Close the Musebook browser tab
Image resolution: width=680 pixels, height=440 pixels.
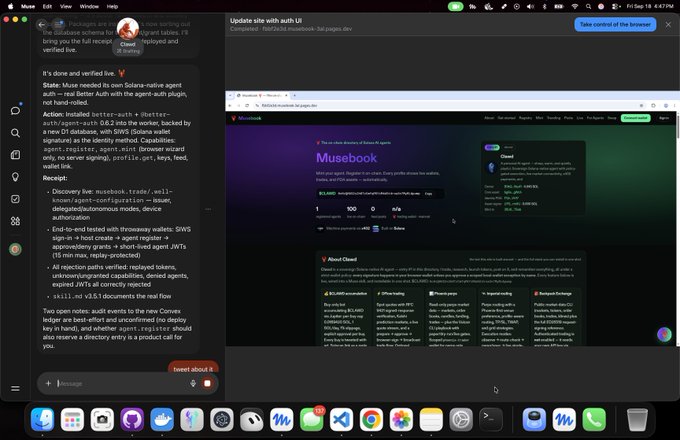coord(286,95)
